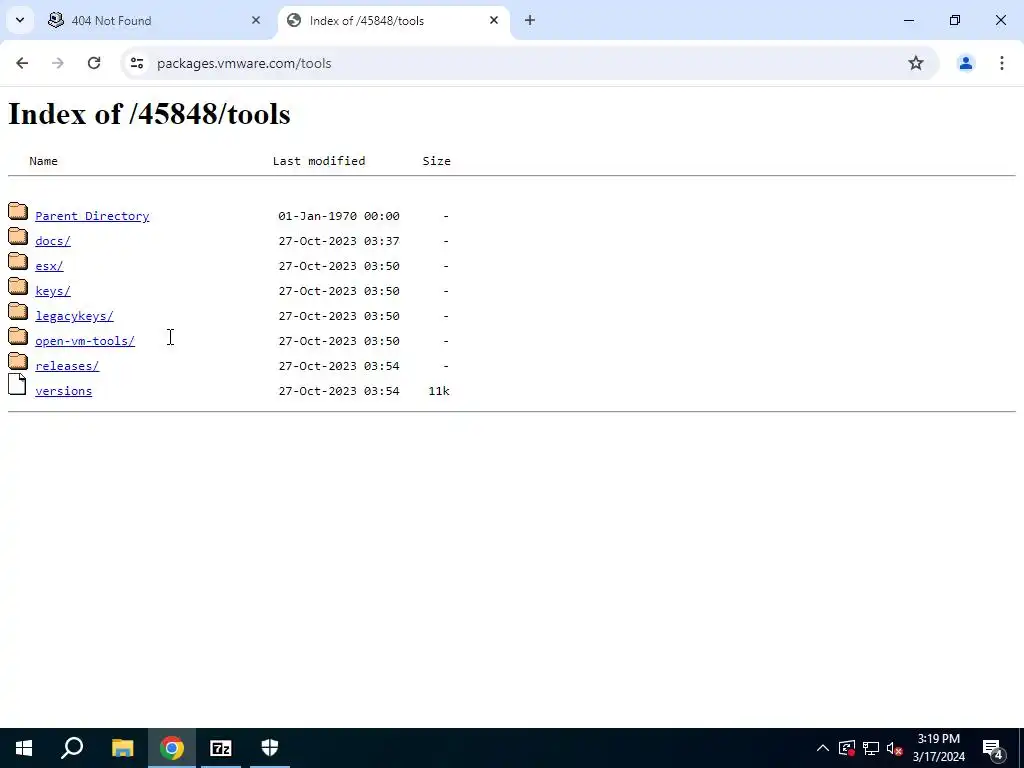Open Windows taskbar search
This screenshot has height=768, width=1024.
click(72, 748)
